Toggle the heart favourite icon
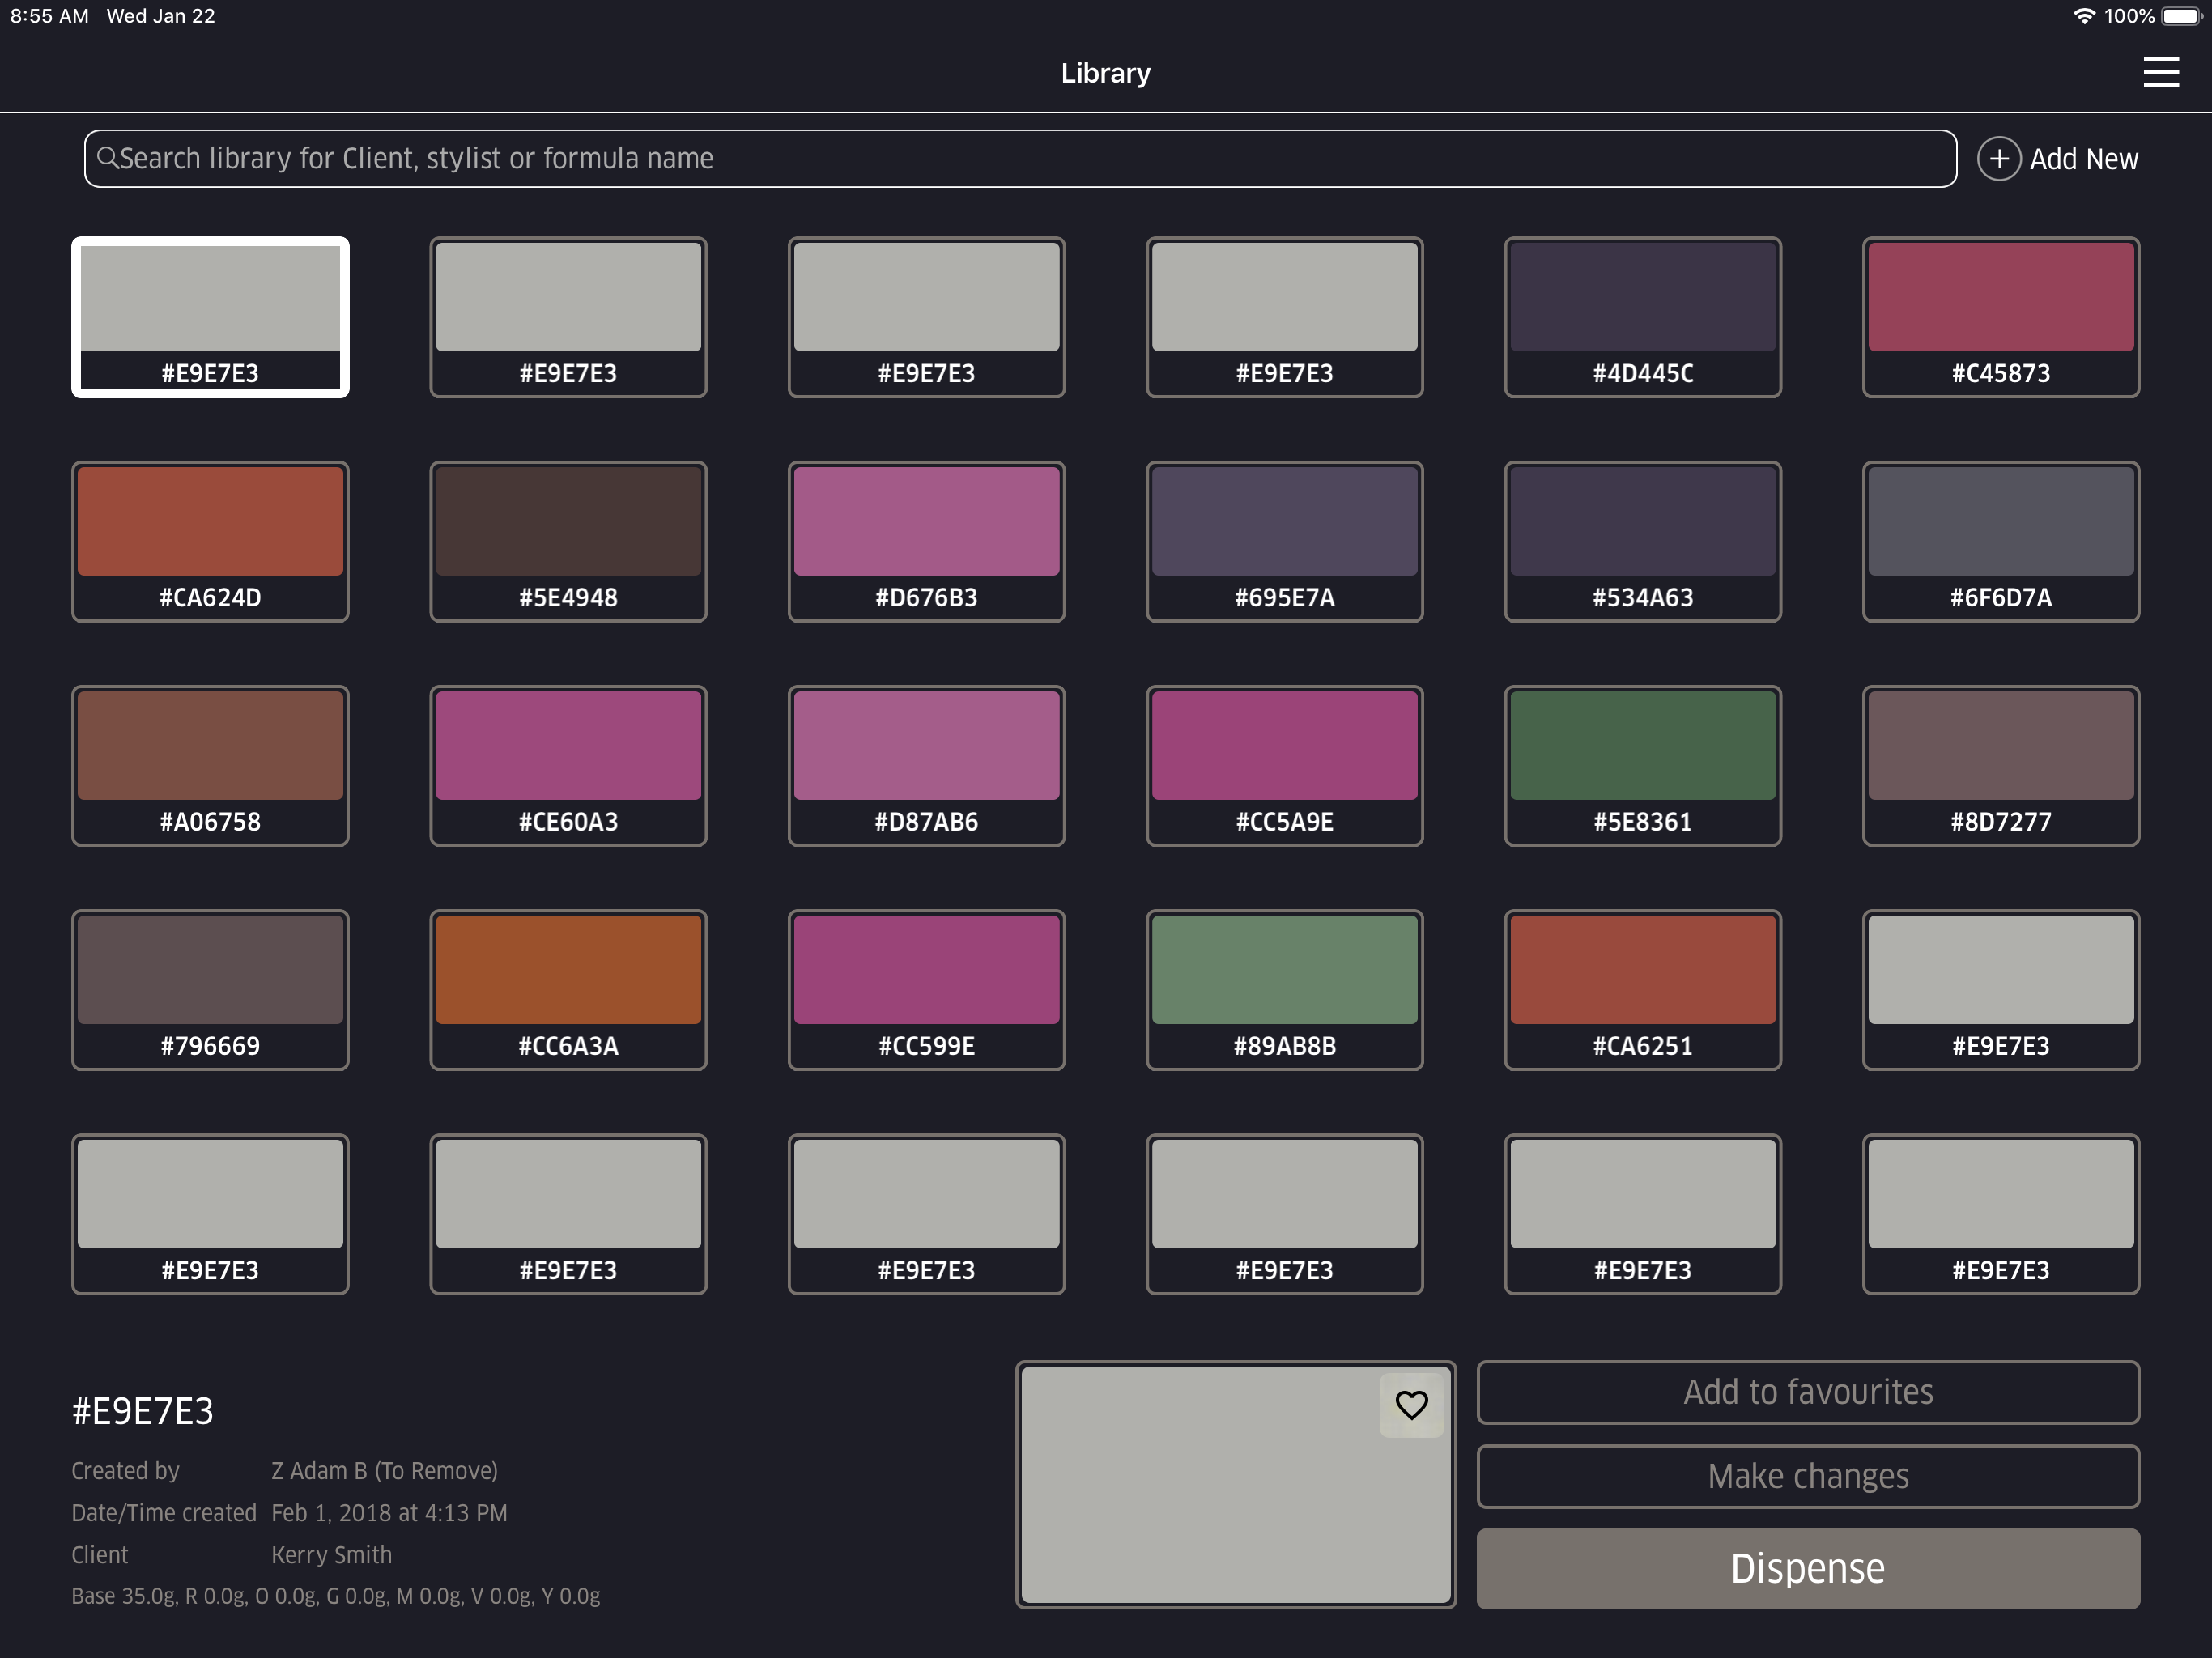Screen dimensions: 2212x1658 1411,1405
